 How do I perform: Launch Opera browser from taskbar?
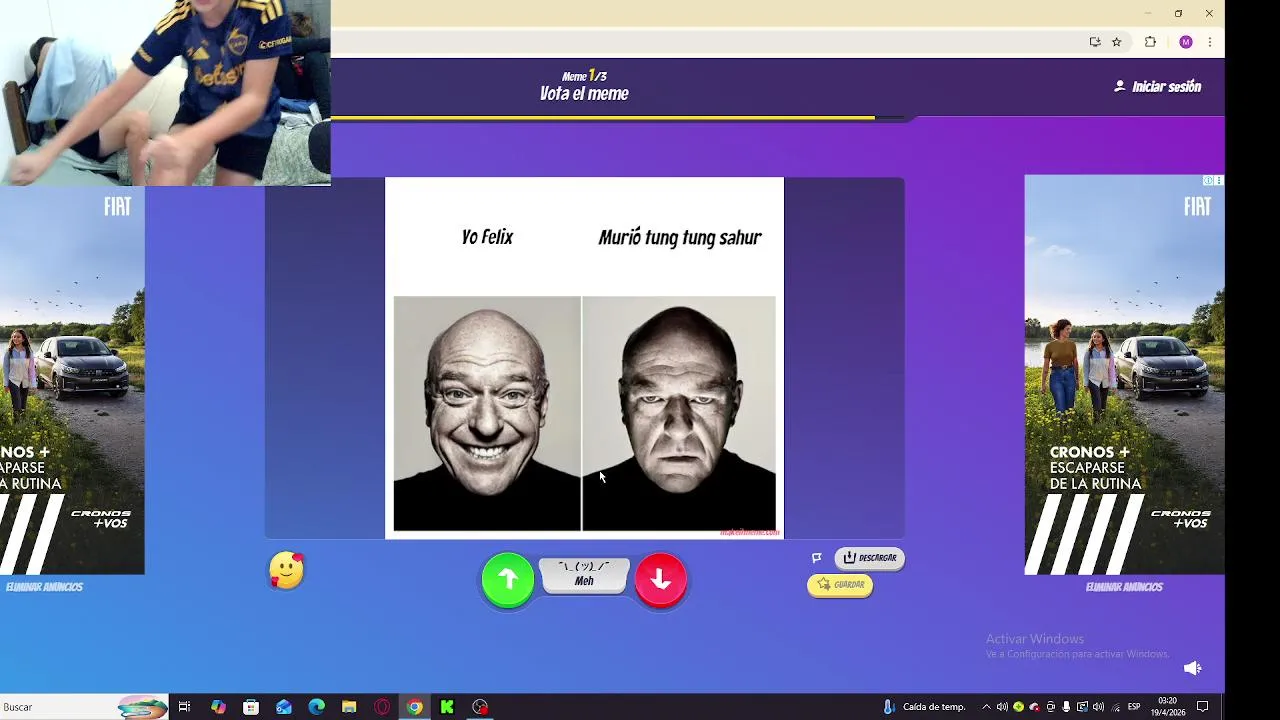coord(382,707)
